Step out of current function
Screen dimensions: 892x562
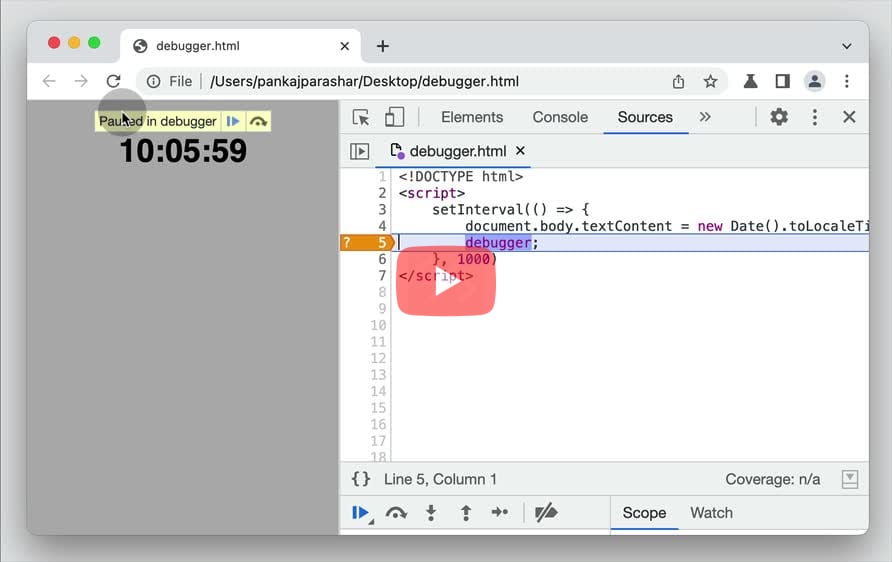pos(466,513)
